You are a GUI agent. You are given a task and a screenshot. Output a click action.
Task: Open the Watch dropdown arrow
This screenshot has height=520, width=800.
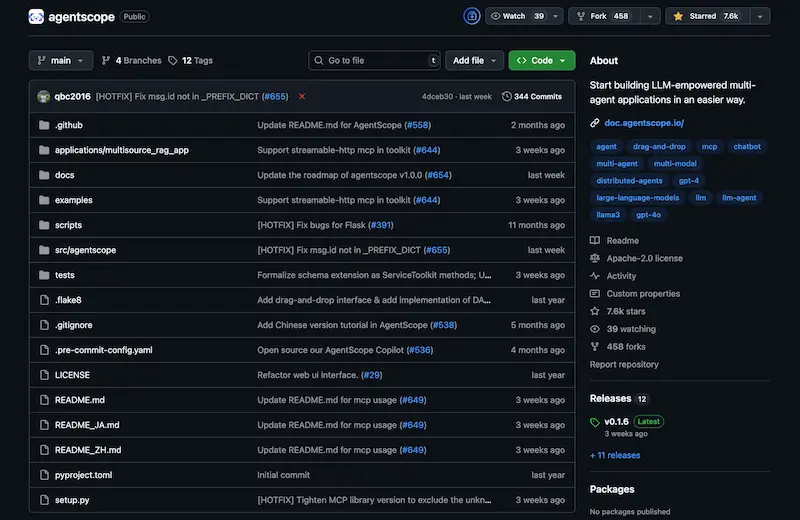556,16
